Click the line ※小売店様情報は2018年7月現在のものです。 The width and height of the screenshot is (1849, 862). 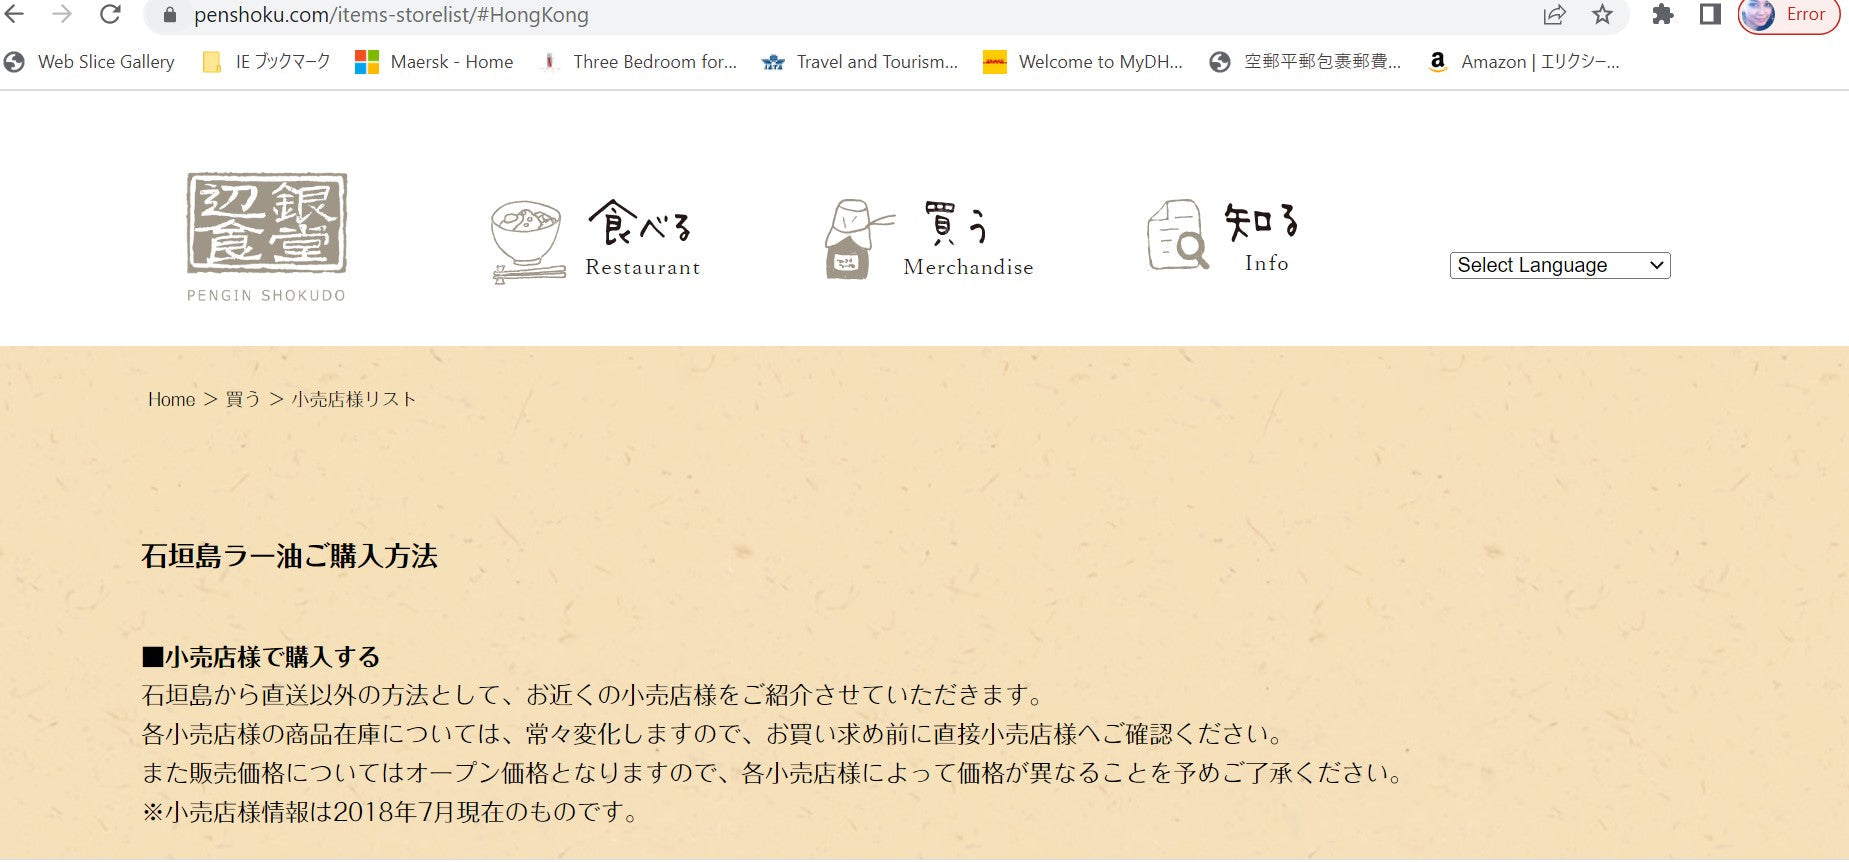click(x=392, y=811)
